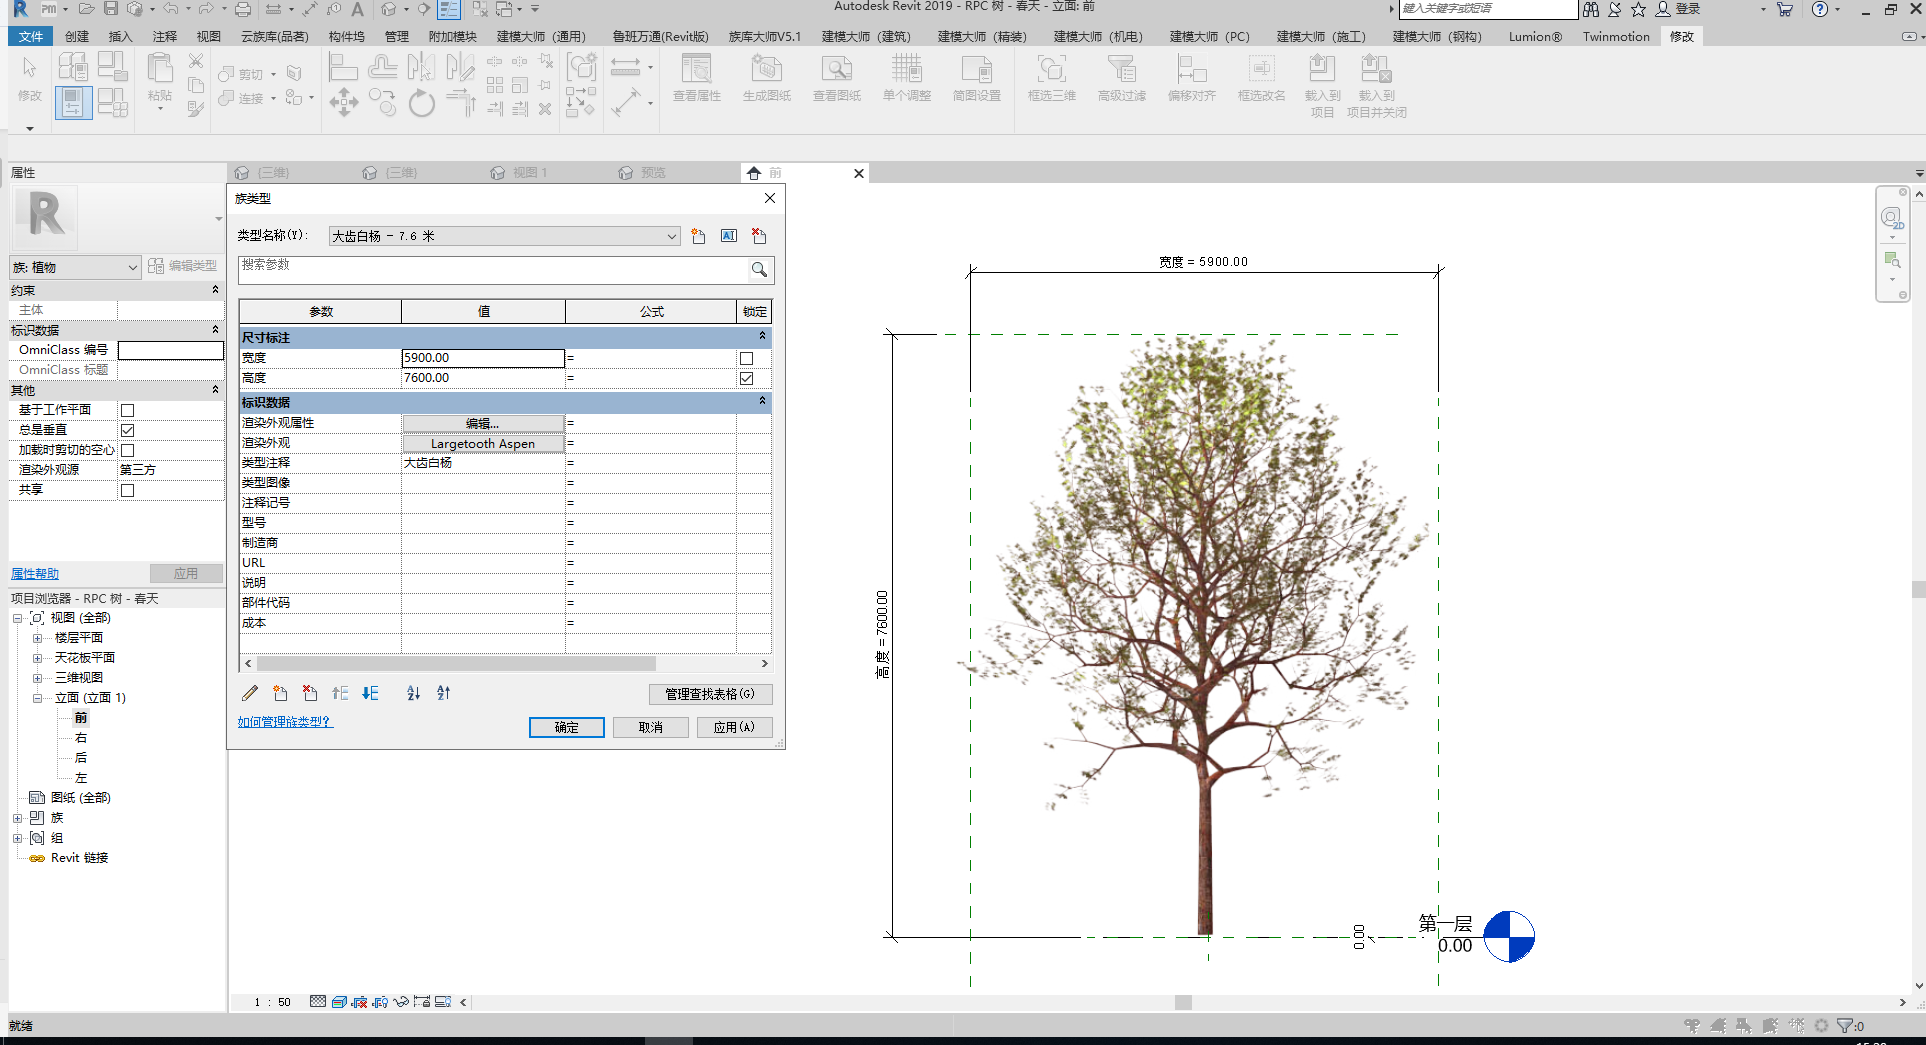Click the navigation wheel icon in view
This screenshot has height=1045, width=1926.
1891,219
